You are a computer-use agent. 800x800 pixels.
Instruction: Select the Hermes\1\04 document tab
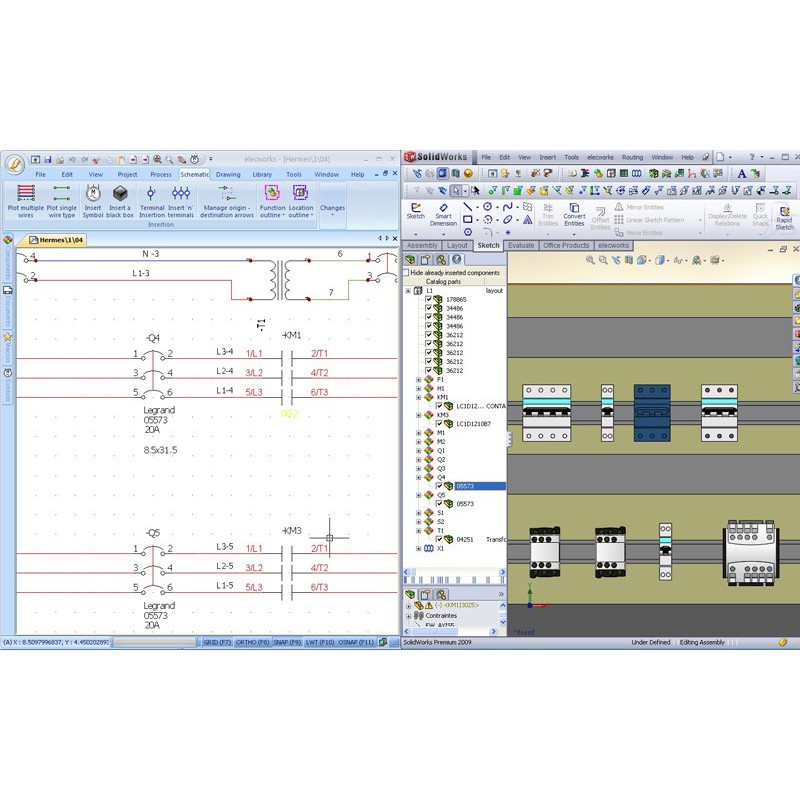coord(56,240)
